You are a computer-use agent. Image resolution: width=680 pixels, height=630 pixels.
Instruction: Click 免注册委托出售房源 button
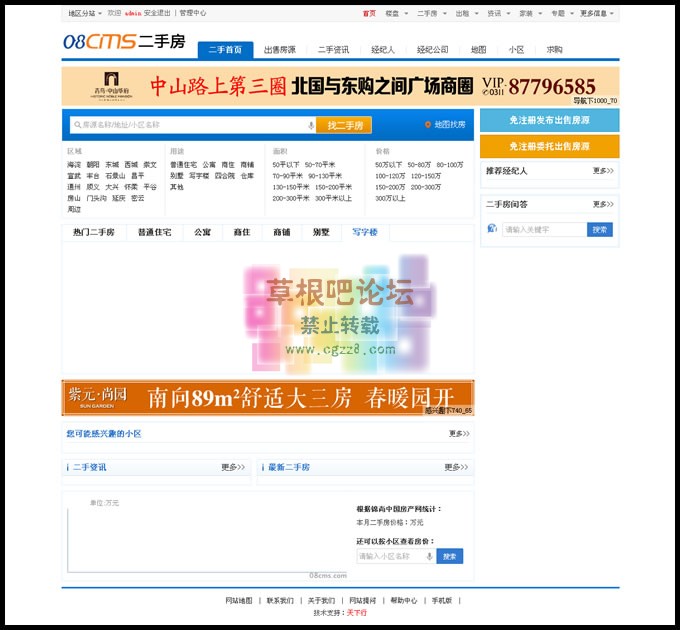tap(549, 146)
